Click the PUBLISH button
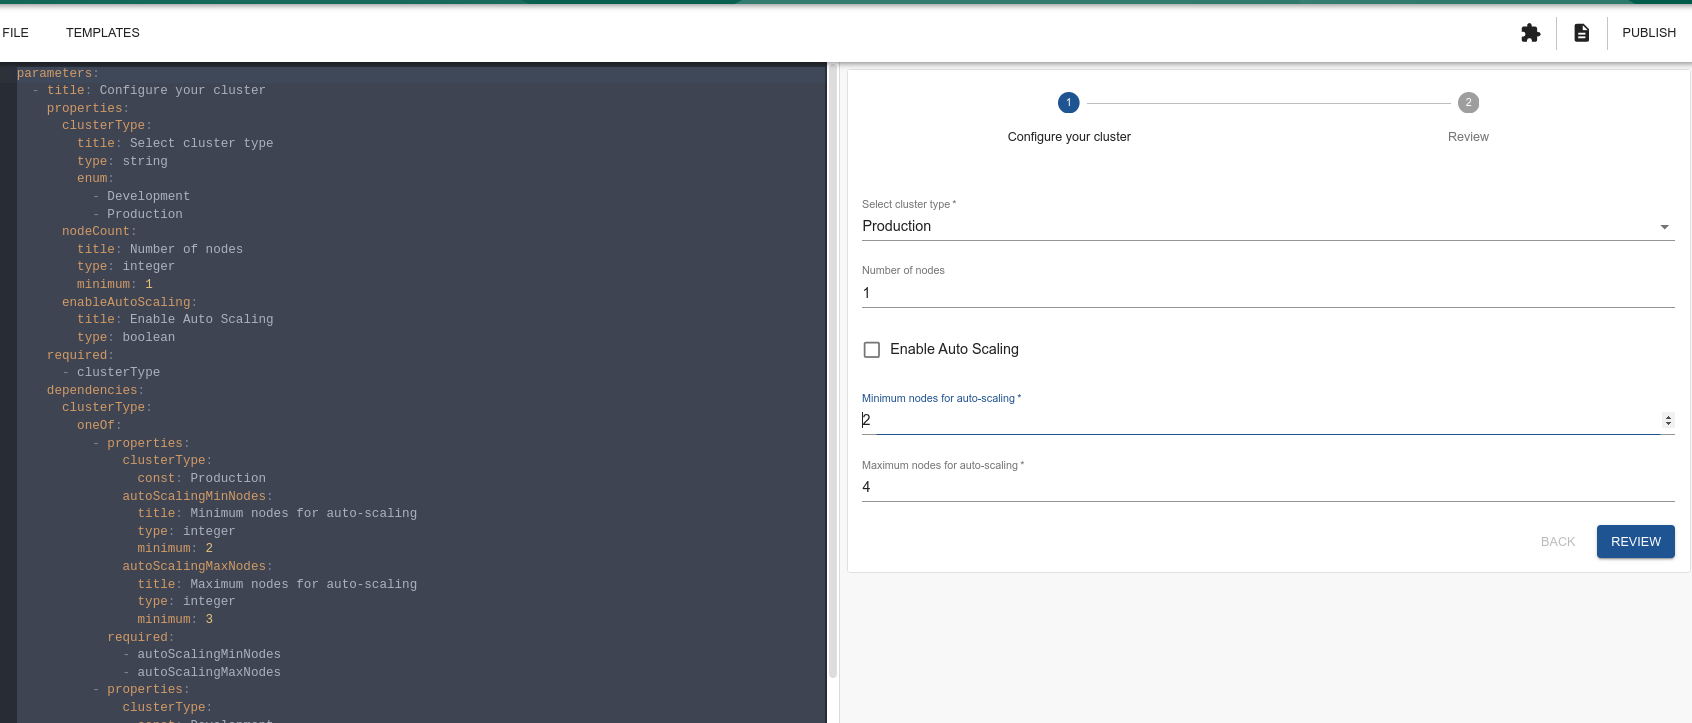This screenshot has width=1692, height=723. tap(1648, 33)
